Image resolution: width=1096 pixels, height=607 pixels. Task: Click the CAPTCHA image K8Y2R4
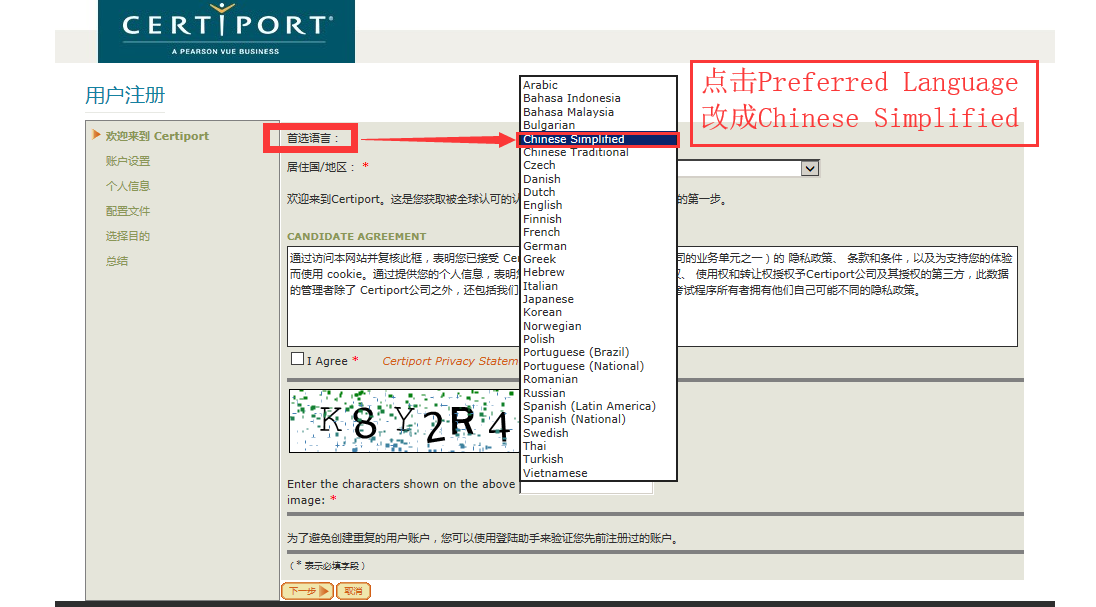(404, 421)
